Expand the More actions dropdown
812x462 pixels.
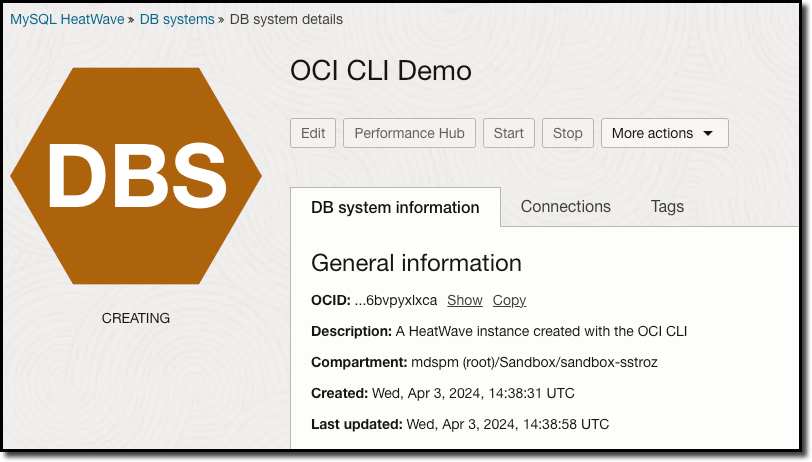point(664,133)
